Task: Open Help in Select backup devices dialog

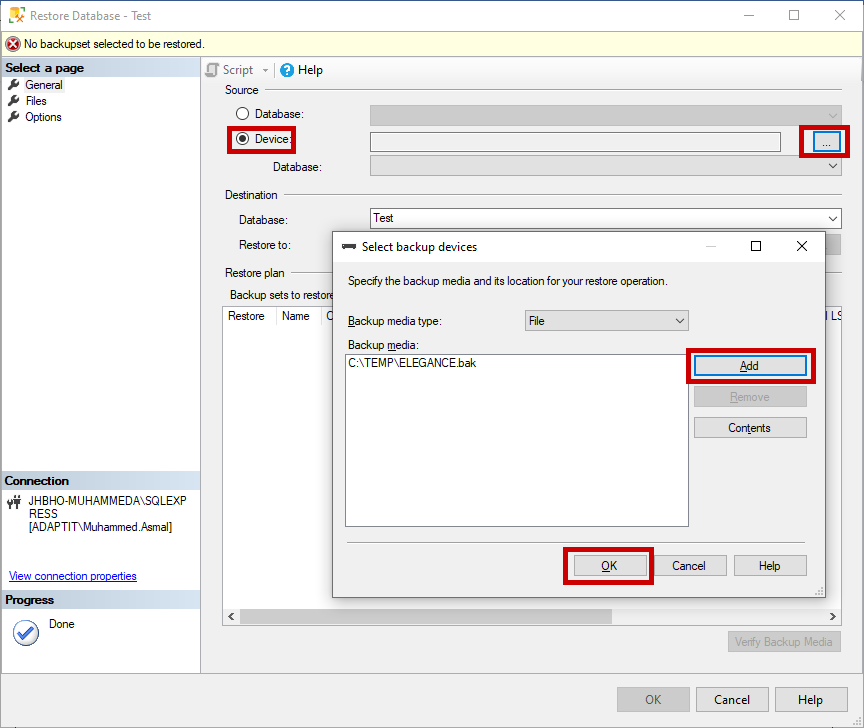Action: tap(770, 566)
